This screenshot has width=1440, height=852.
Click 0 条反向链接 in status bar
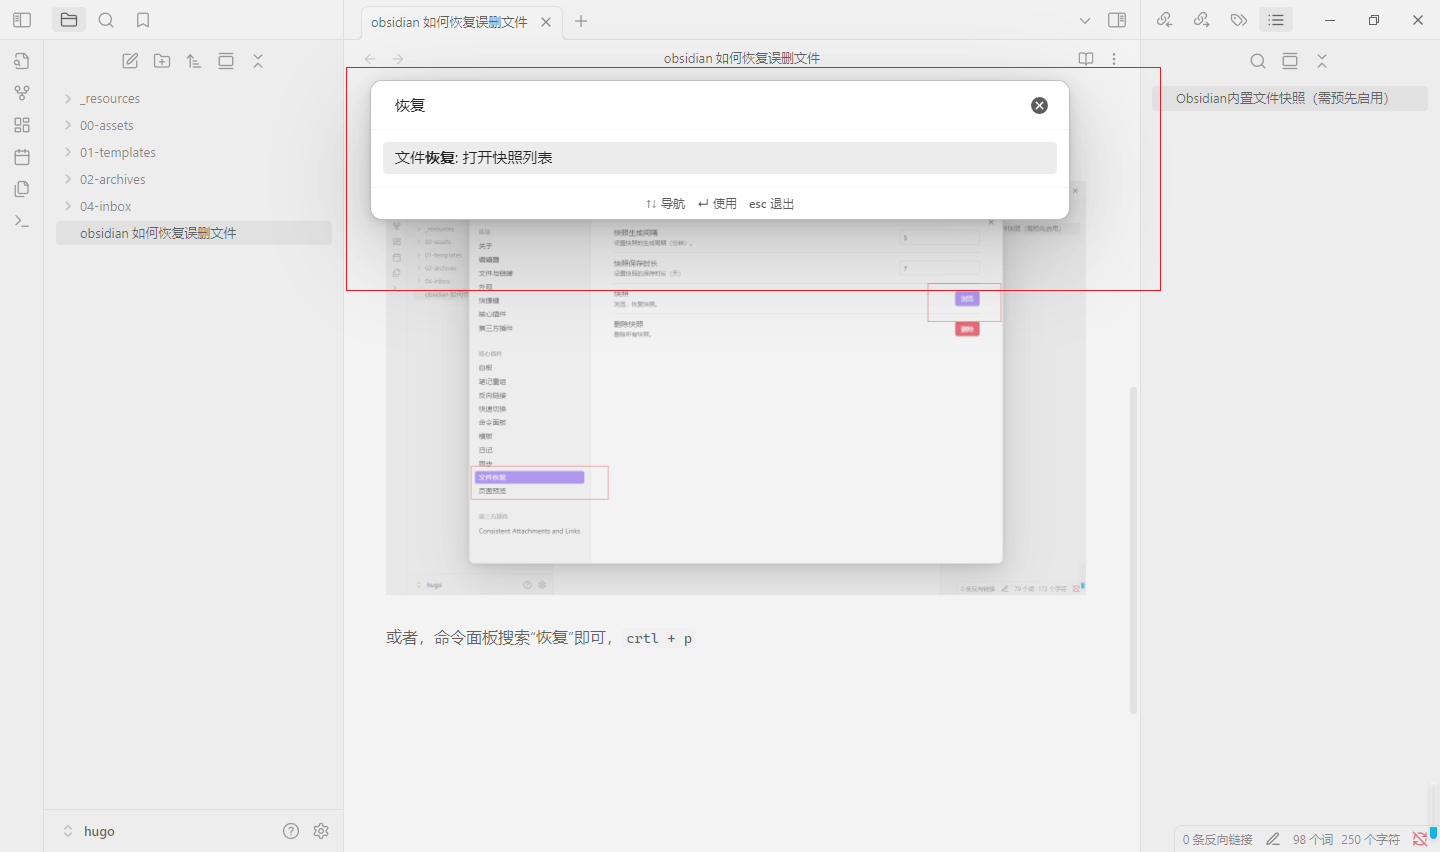coord(1218,840)
